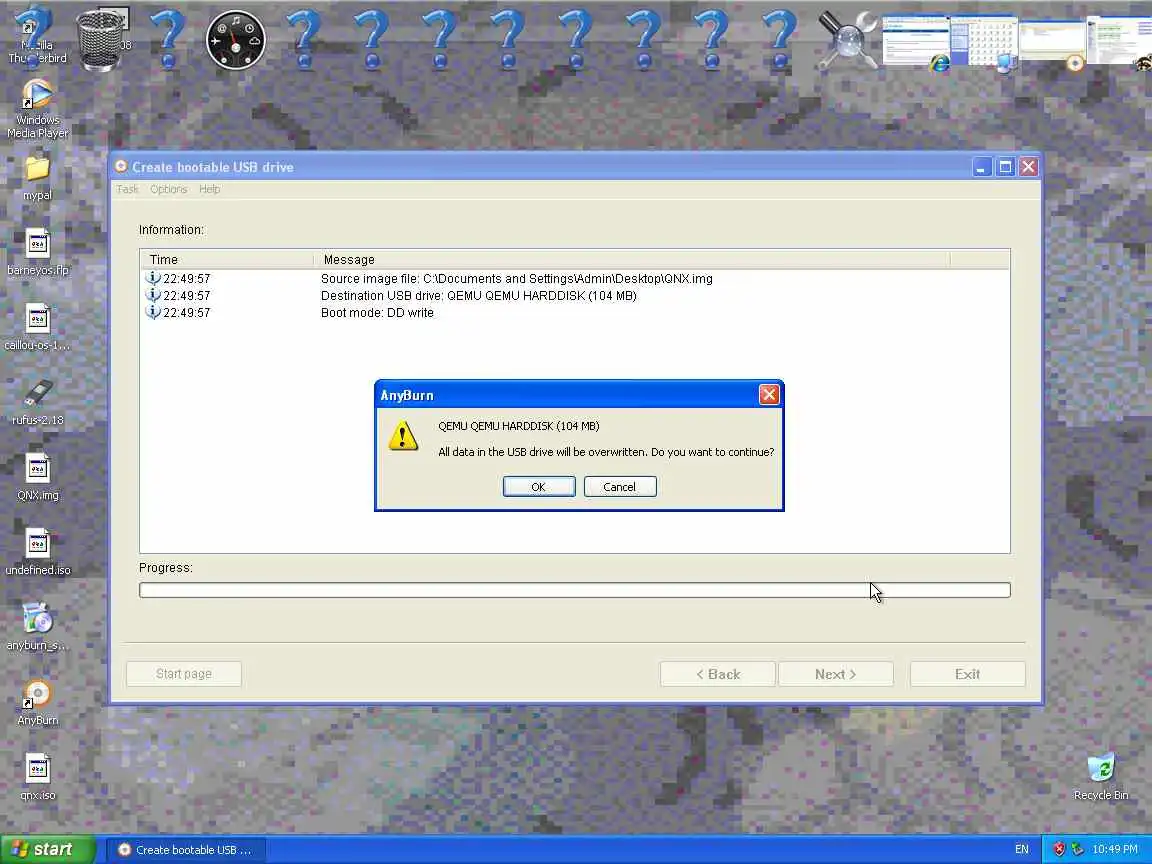The width and height of the screenshot is (1152, 864).
Task: Select the mypal folder icon
Action: tap(37, 178)
